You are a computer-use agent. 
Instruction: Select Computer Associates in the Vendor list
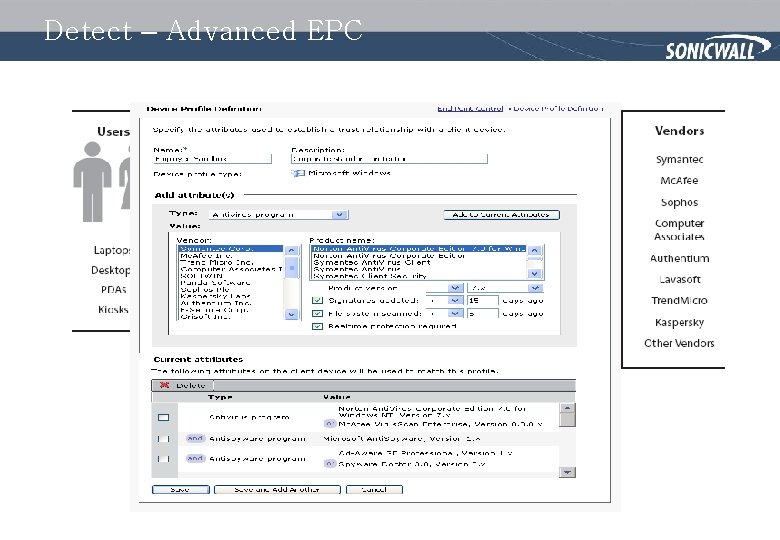231,269
